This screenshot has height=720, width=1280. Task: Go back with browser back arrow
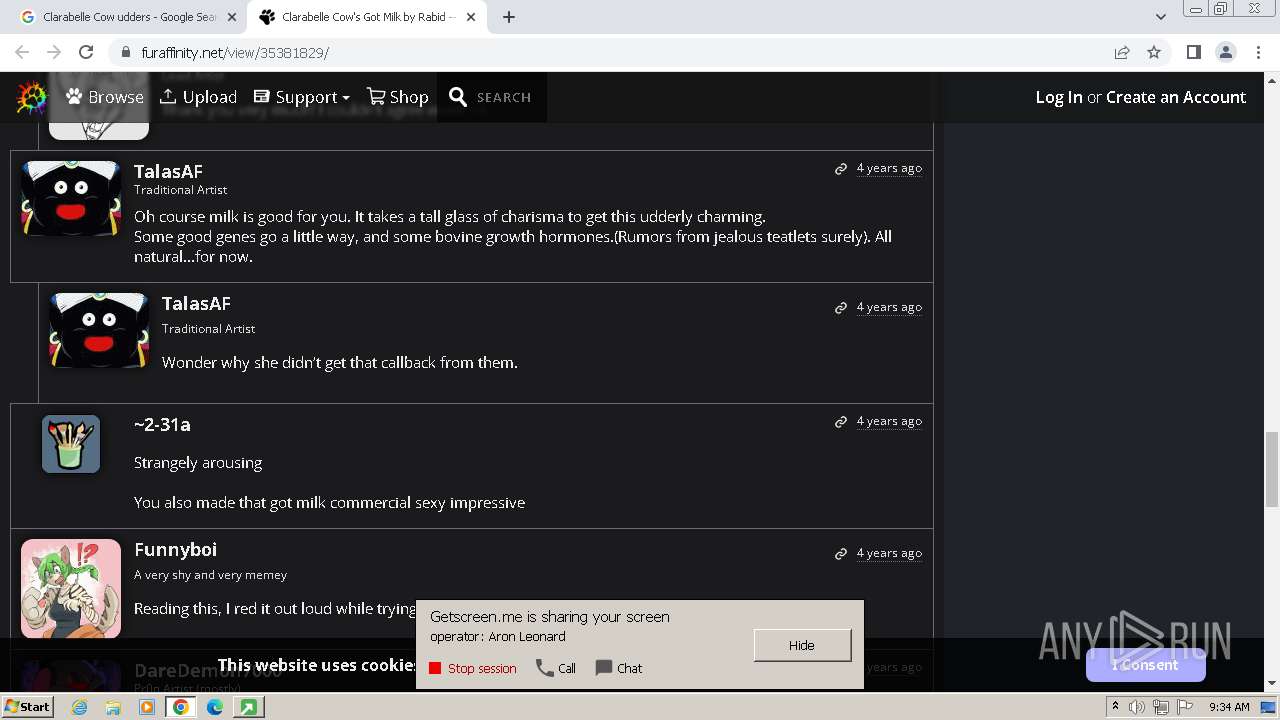click(22, 52)
